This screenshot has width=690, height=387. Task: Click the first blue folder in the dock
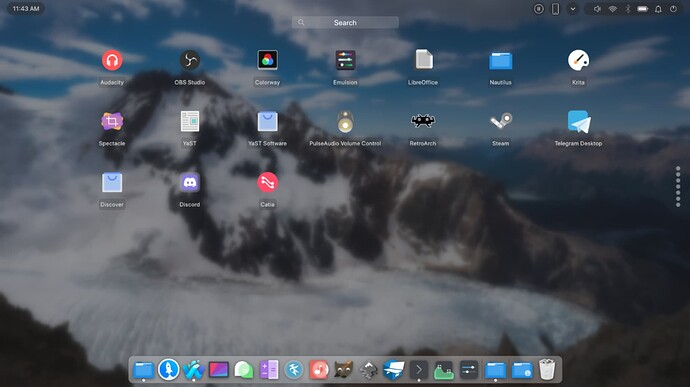(143, 370)
